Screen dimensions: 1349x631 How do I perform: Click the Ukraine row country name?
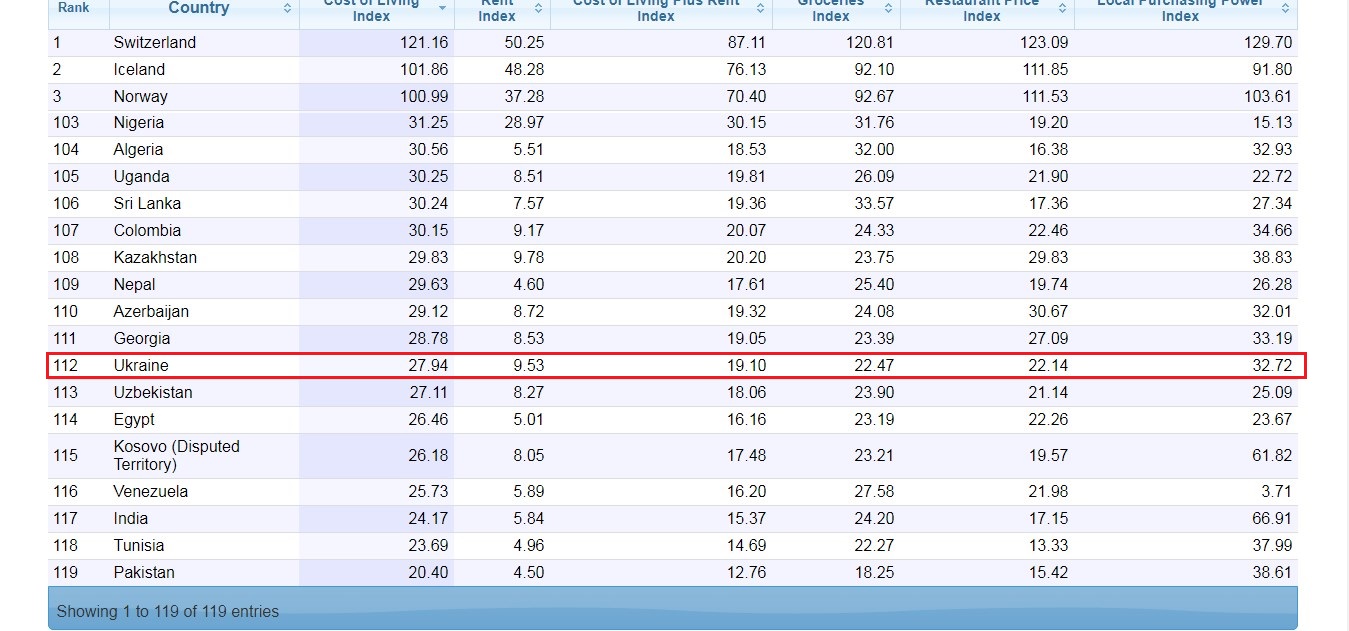[x=141, y=366]
